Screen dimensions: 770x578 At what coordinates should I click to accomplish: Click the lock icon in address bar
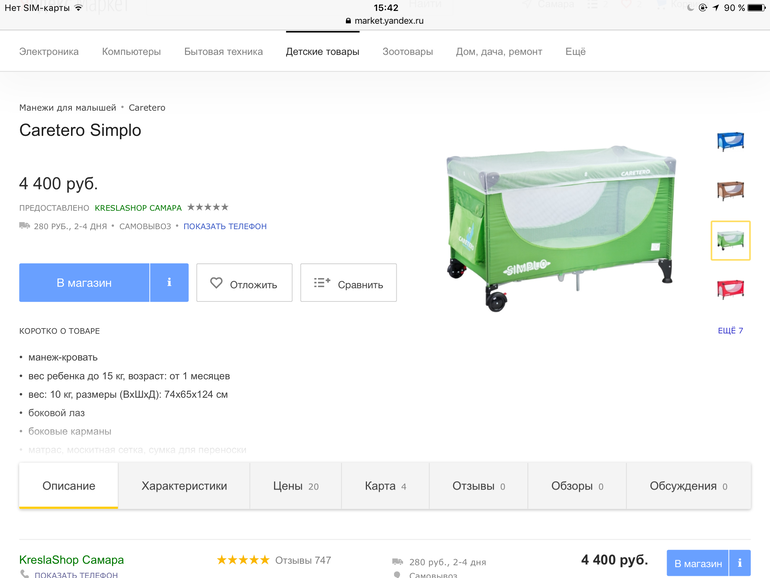(x=348, y=20)
